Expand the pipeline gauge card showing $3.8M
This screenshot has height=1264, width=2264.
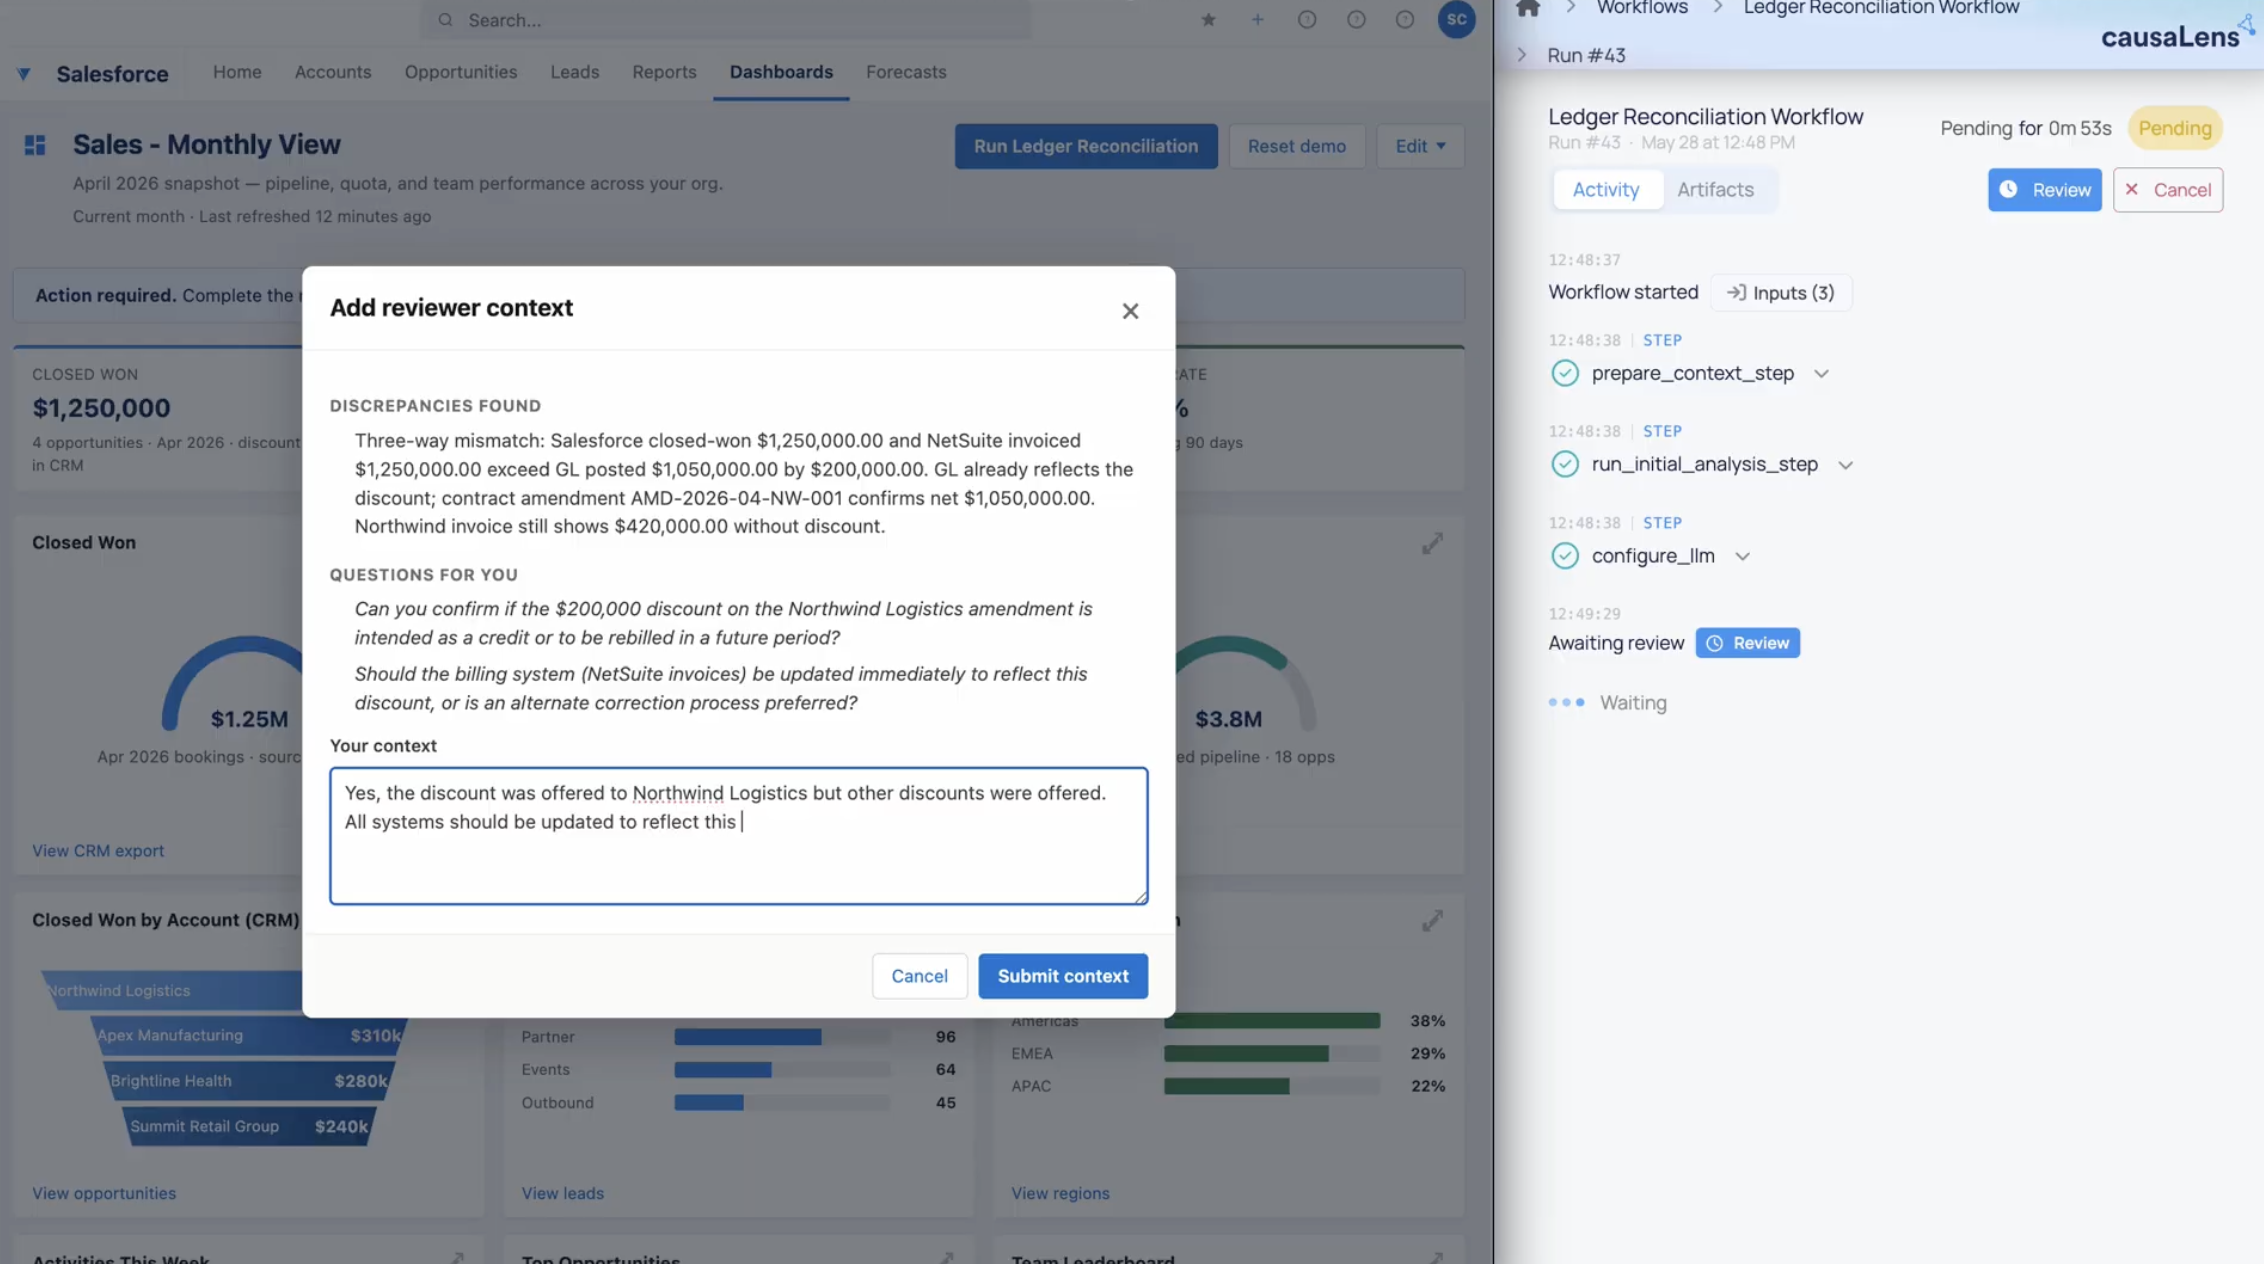tap(1432, 543)
